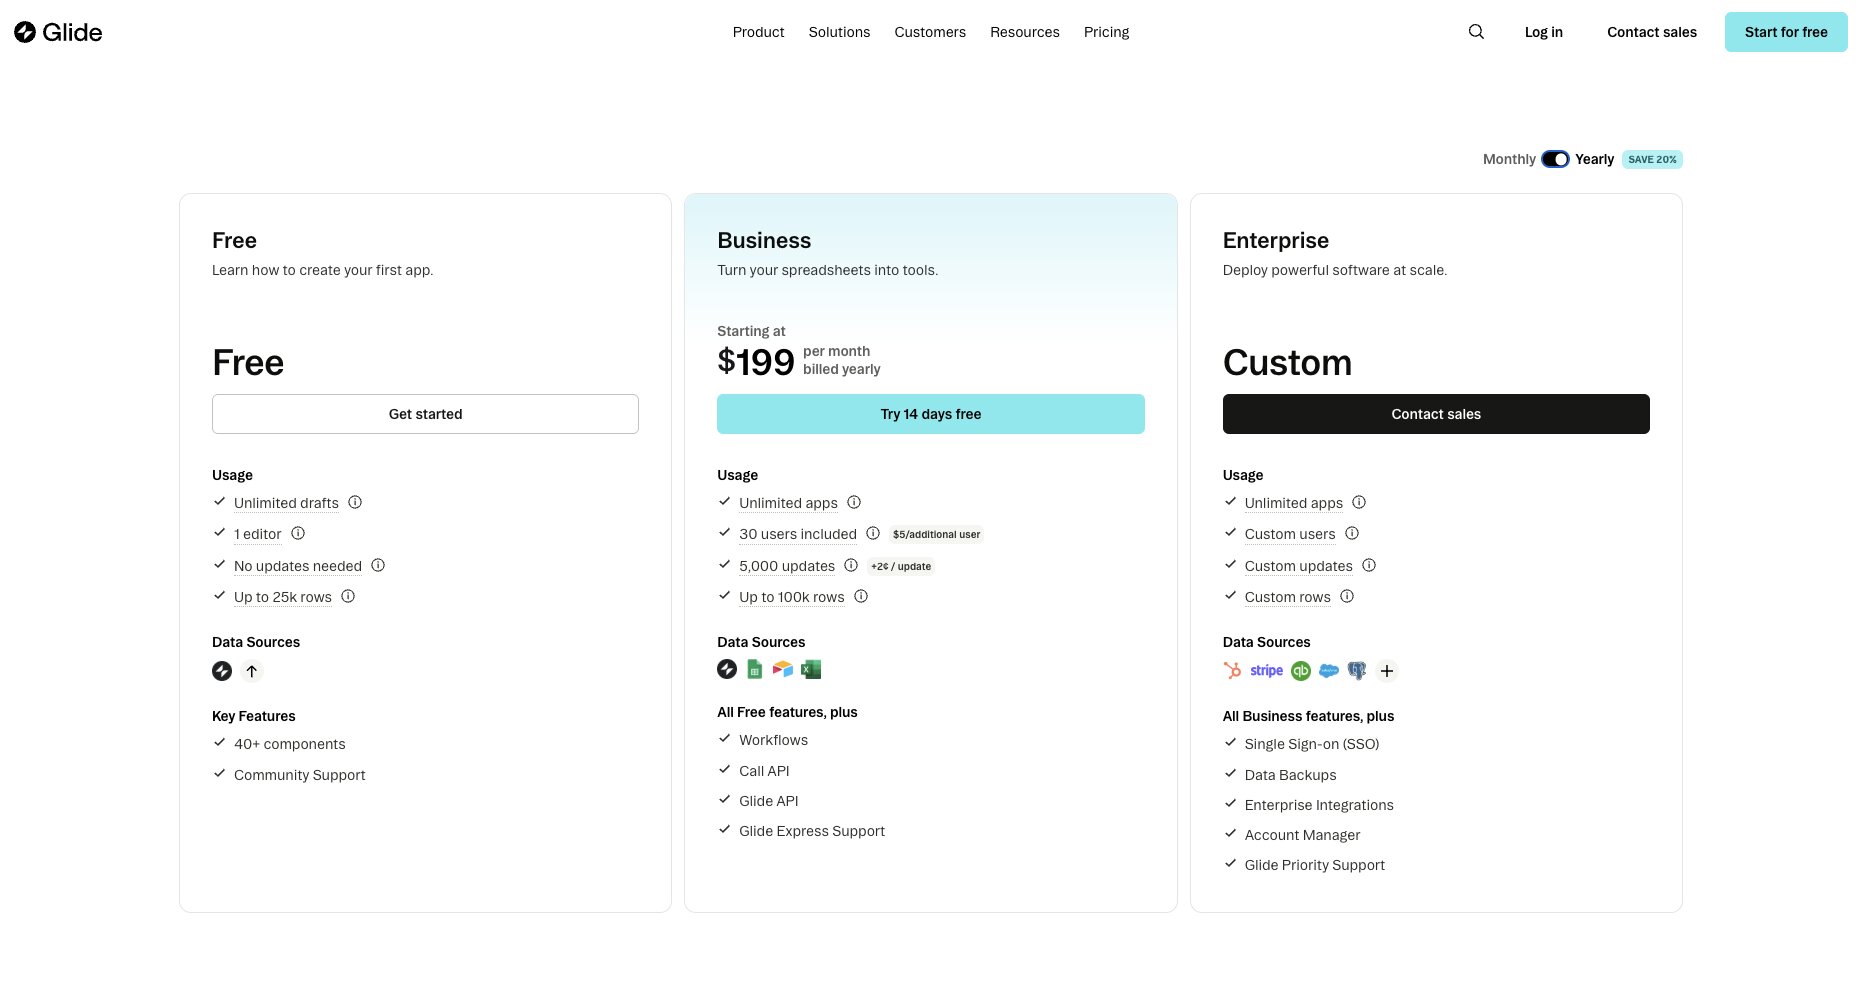This screenshot has height=1006, width=1860.
Task: Click info icon next to 5,000 updates
Action: [x=851, y=565]
